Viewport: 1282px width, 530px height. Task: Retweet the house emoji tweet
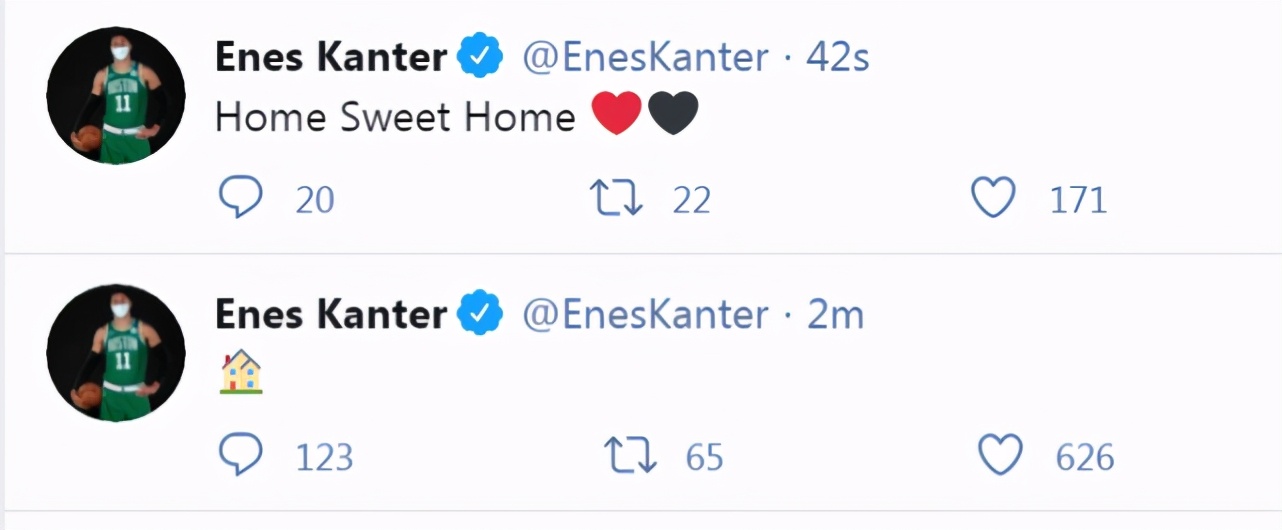(x=631, y=456)
